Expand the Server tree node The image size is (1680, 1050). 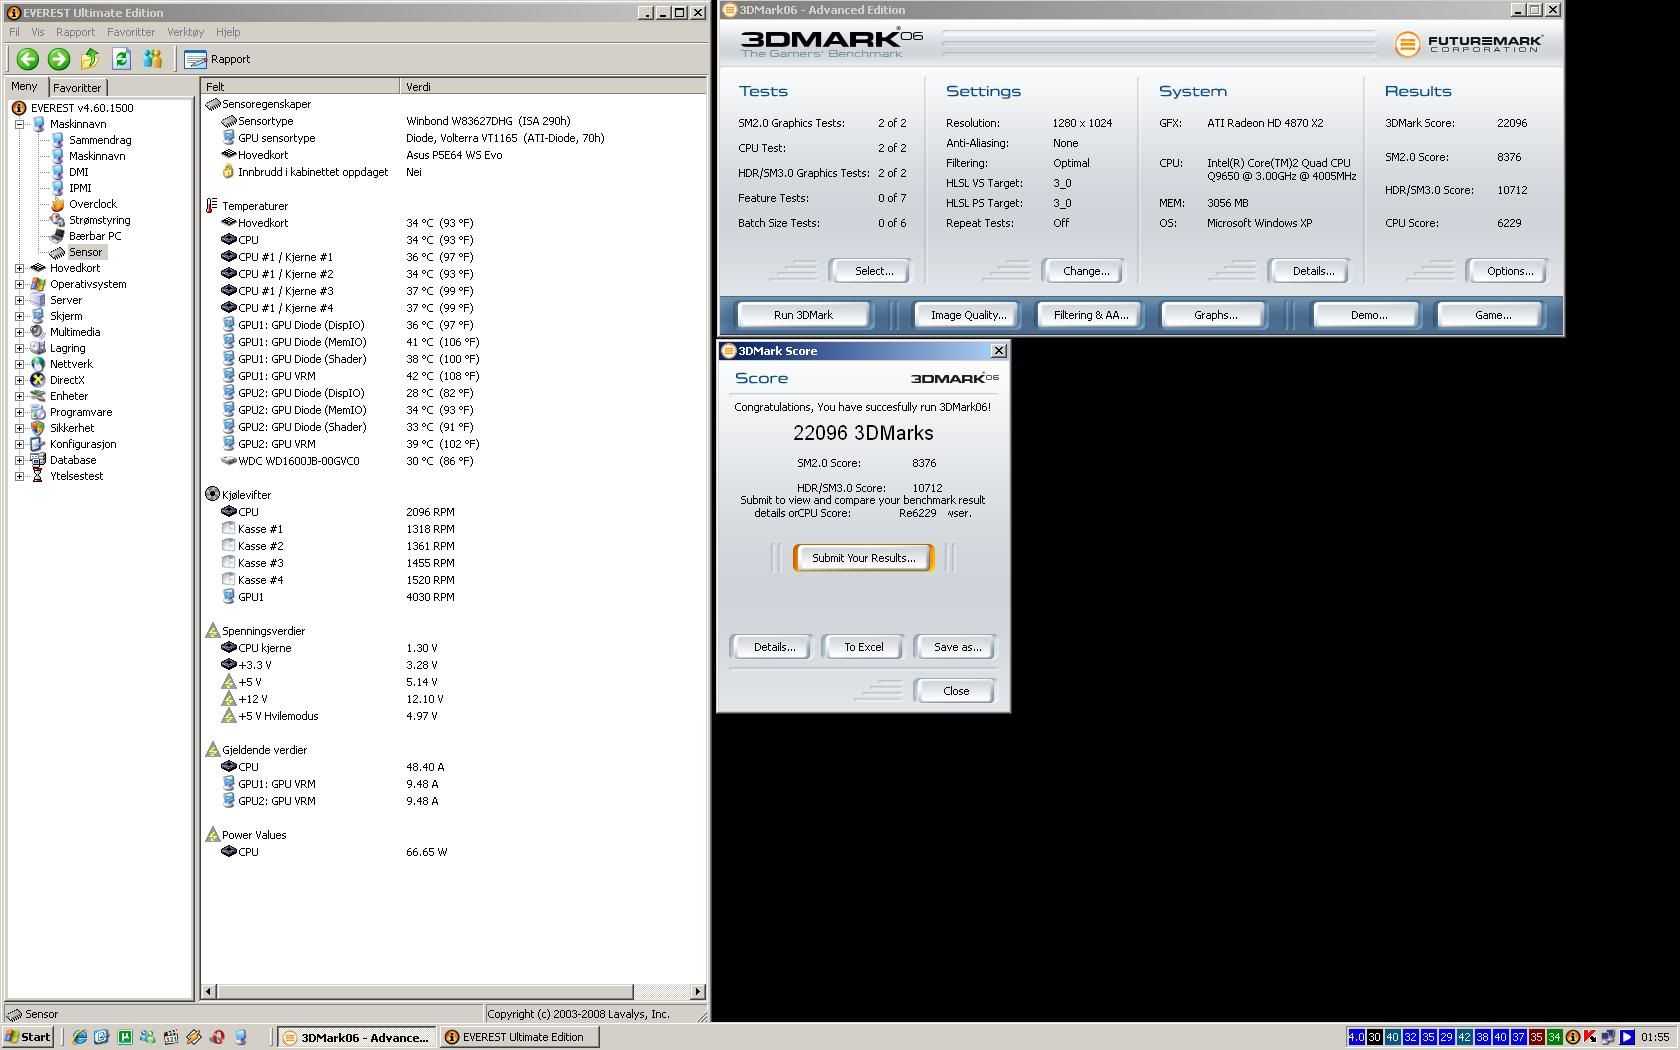pos(19,300)
